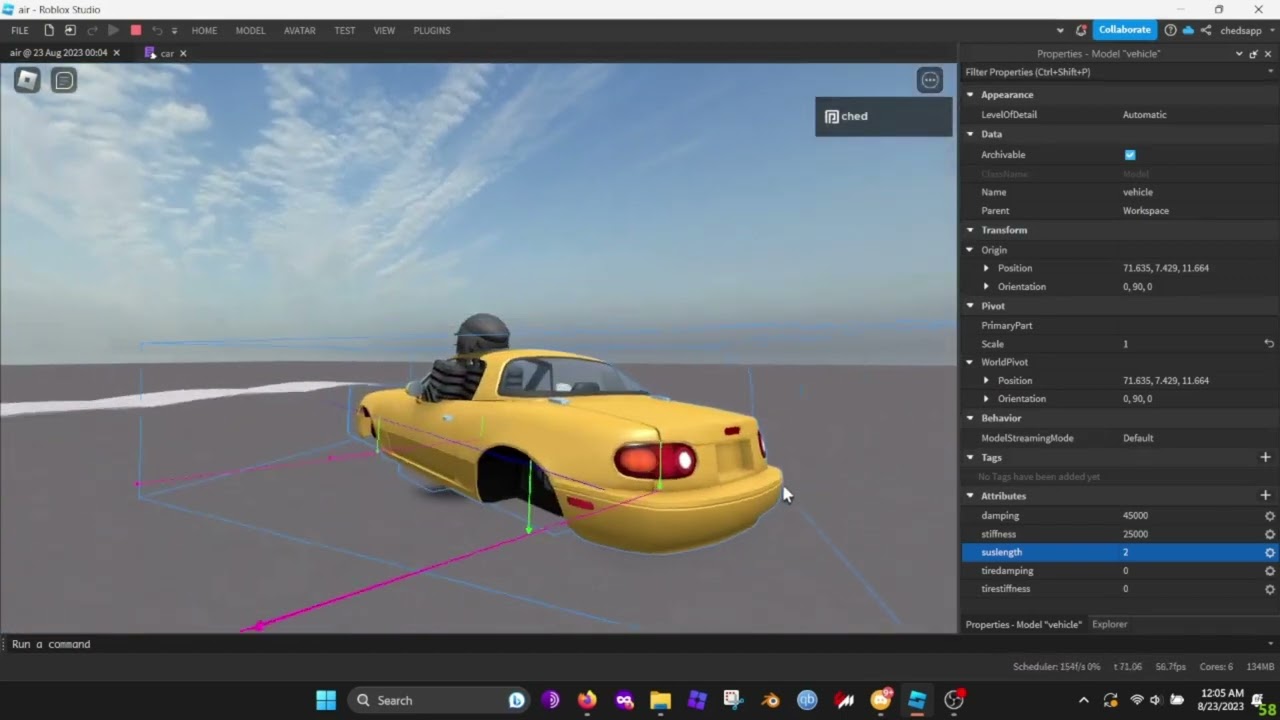This screenshot has height=720, width=1280.
Task: Toggle the Archivable checkbox
Action: (x=1130, y=155)
